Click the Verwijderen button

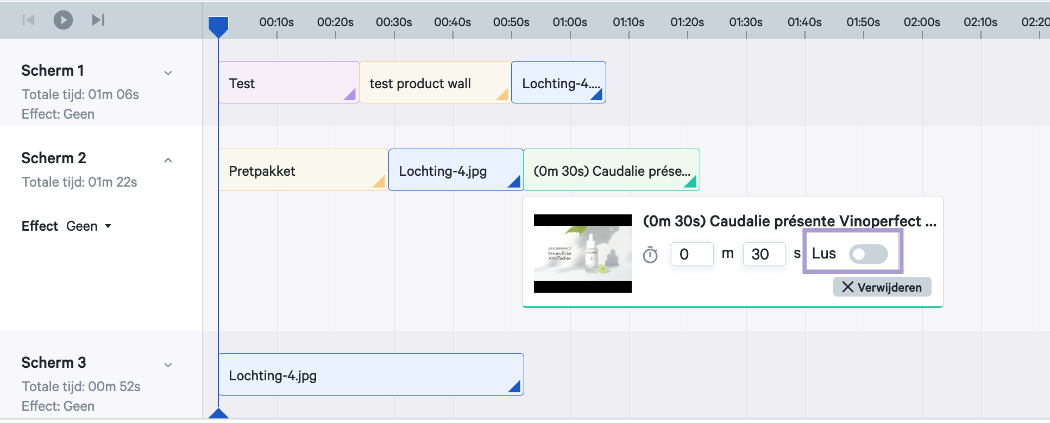(882, 287)
